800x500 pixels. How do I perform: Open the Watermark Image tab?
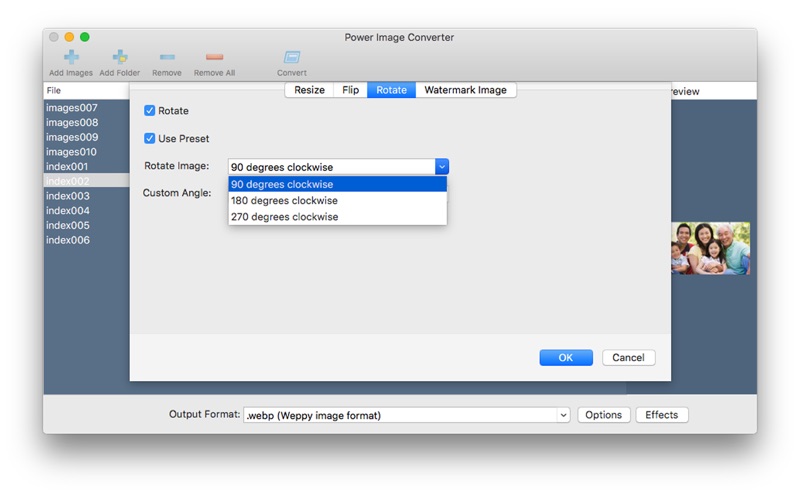pos(465,90)
